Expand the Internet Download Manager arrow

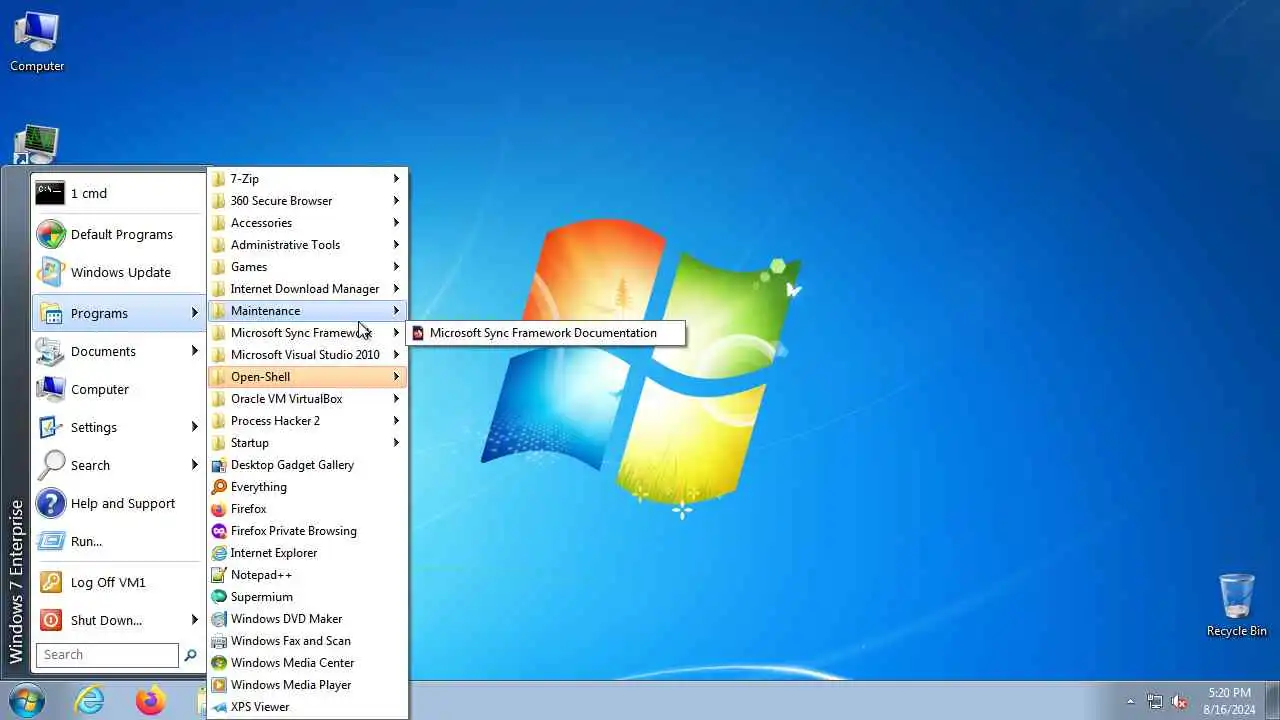point(396,289)
